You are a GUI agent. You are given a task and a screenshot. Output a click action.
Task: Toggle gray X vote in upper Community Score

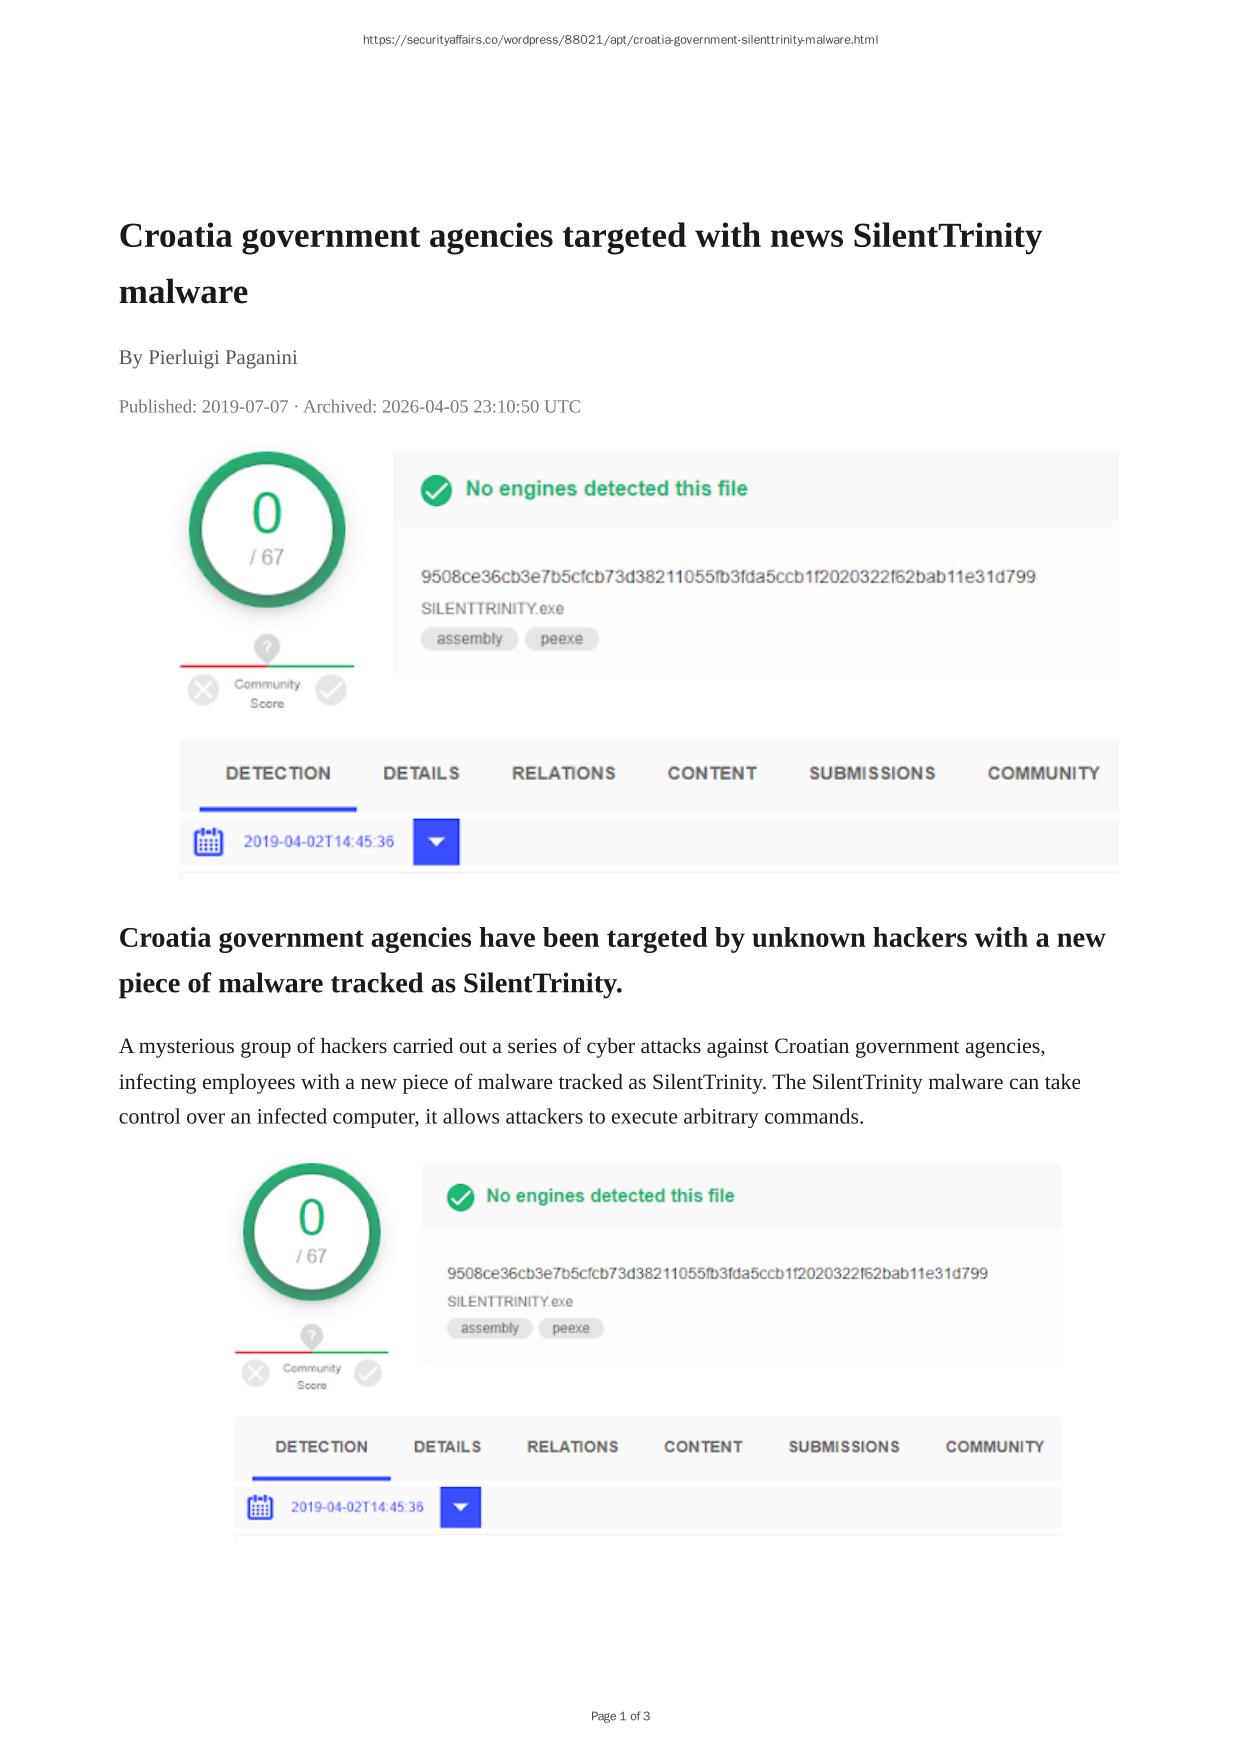pos(203,690)
